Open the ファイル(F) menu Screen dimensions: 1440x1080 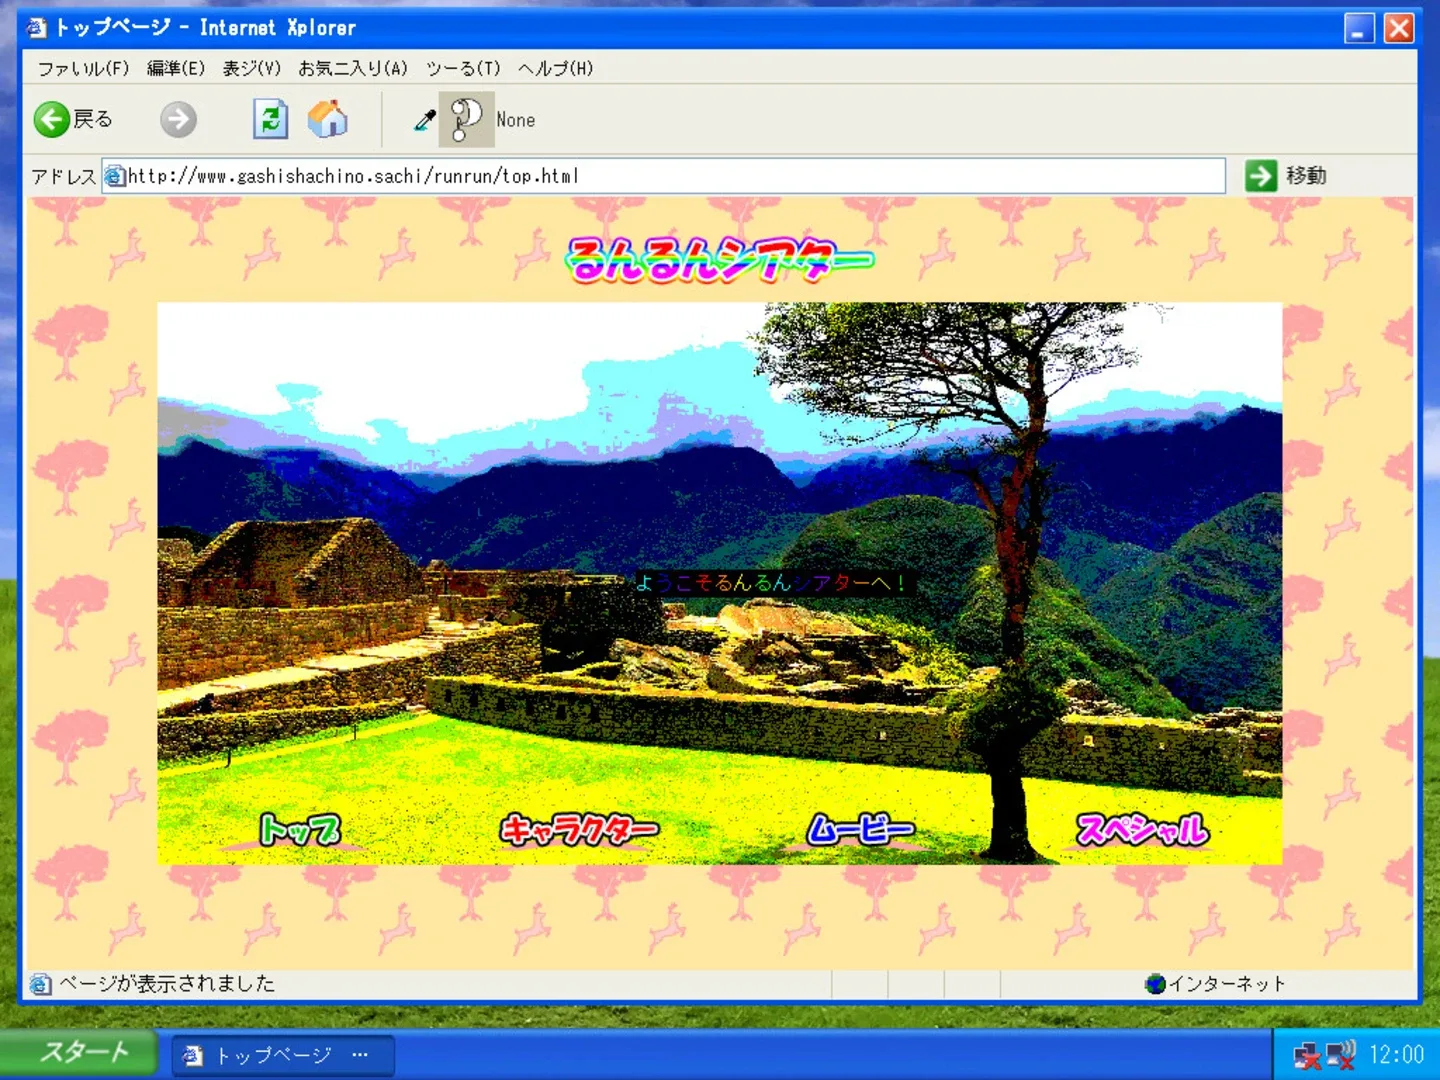[82, 68]
